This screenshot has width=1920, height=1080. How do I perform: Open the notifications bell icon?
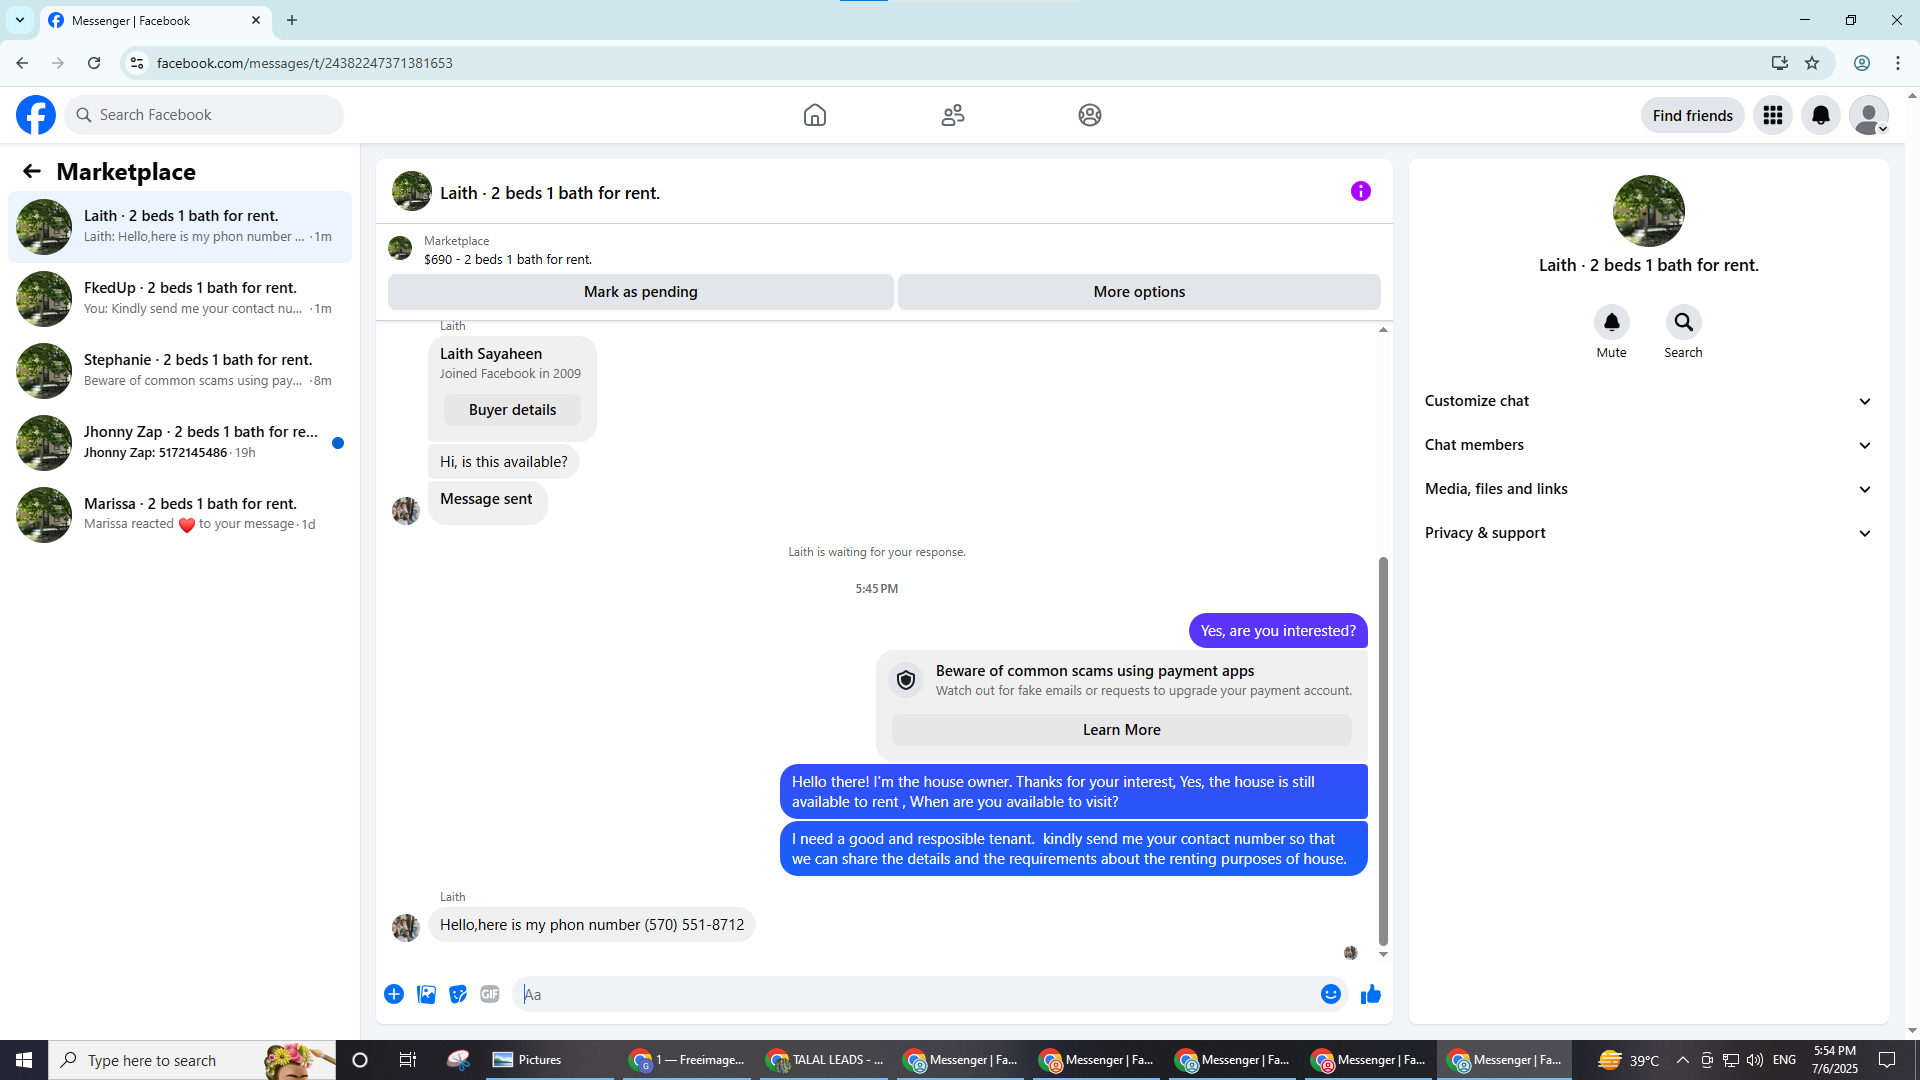pos(1821,115)
